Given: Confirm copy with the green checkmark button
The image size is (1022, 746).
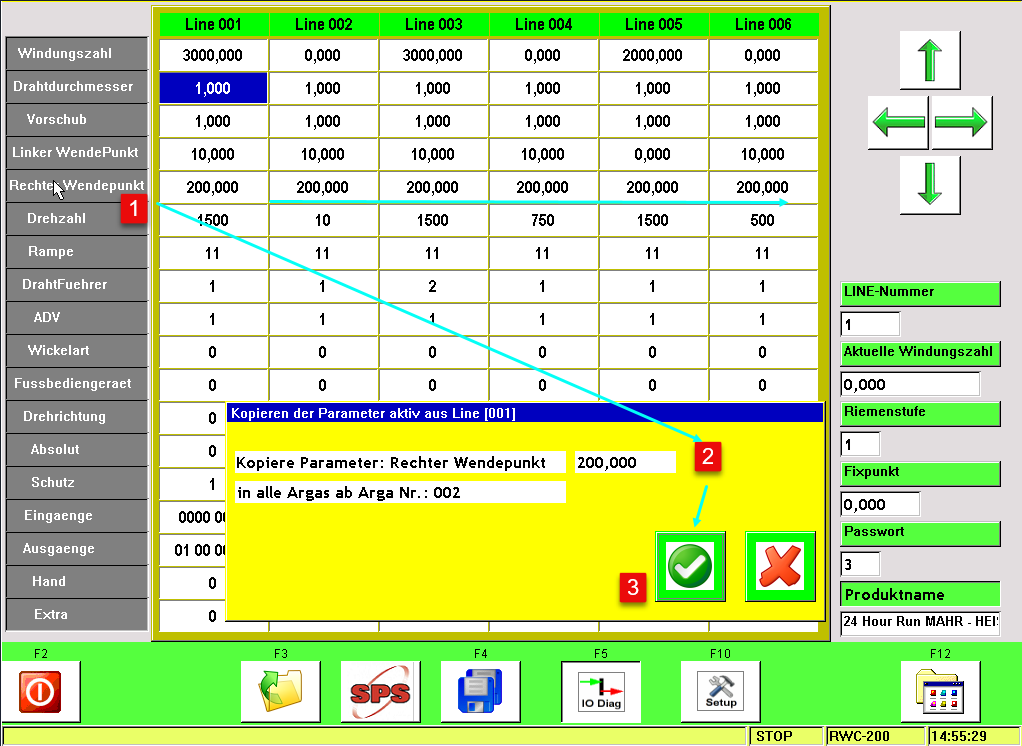Looking at the screenshot, I should pos(690,566).
